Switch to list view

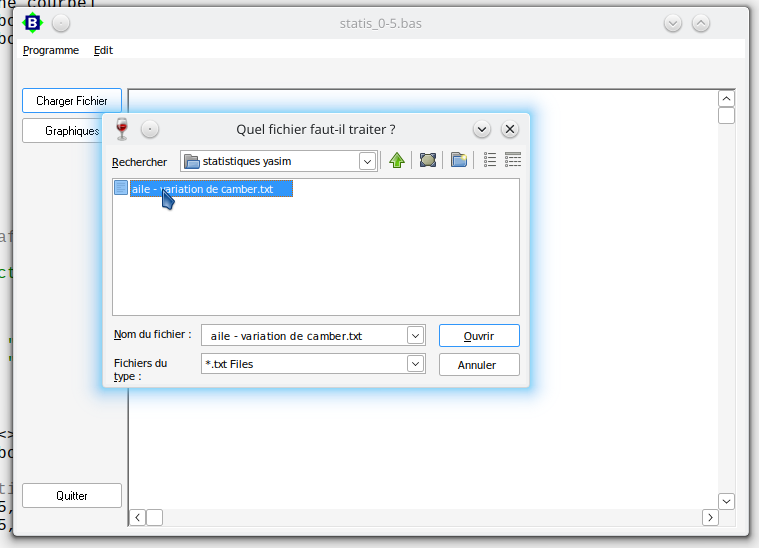(490, 160)
